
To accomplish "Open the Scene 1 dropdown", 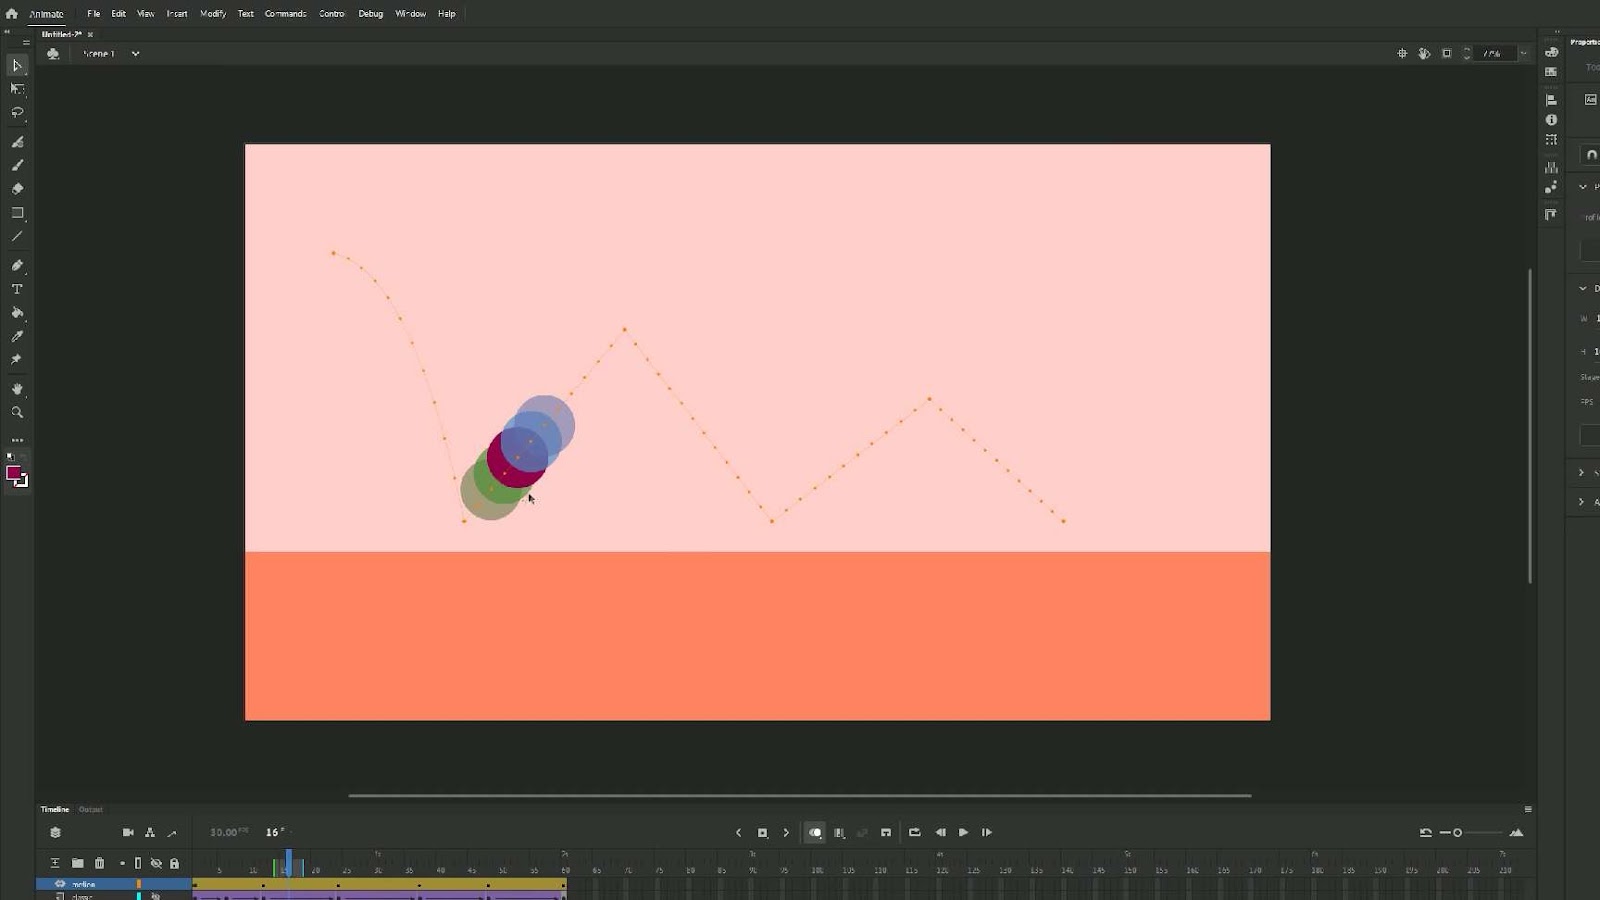I will (x=135, y=53).
